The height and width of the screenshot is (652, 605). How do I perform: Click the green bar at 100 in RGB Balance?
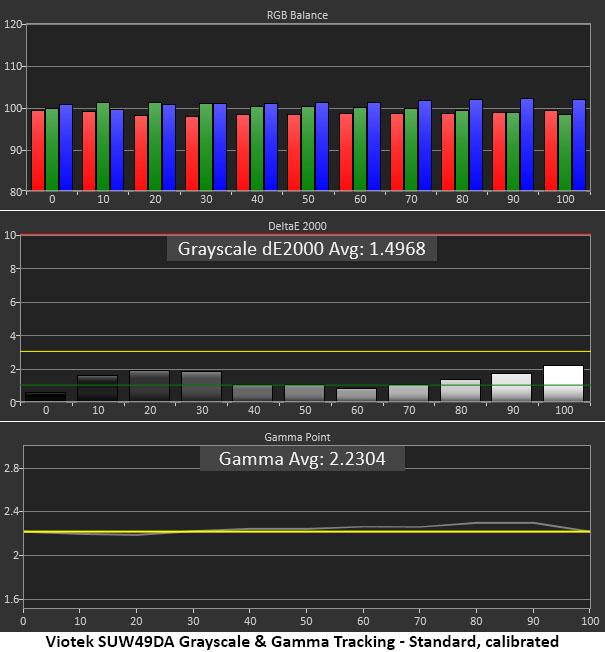pyautogui.click(x=565, y=153)
